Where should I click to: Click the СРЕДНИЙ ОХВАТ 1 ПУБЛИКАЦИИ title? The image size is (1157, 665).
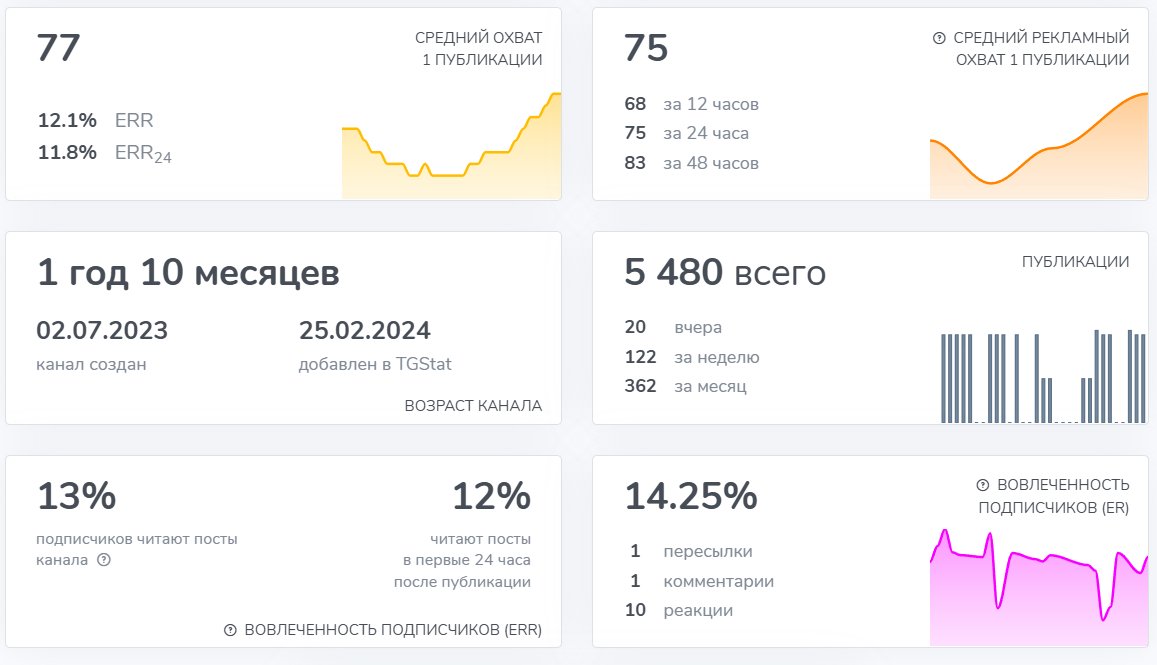click(x=478, y=49)
